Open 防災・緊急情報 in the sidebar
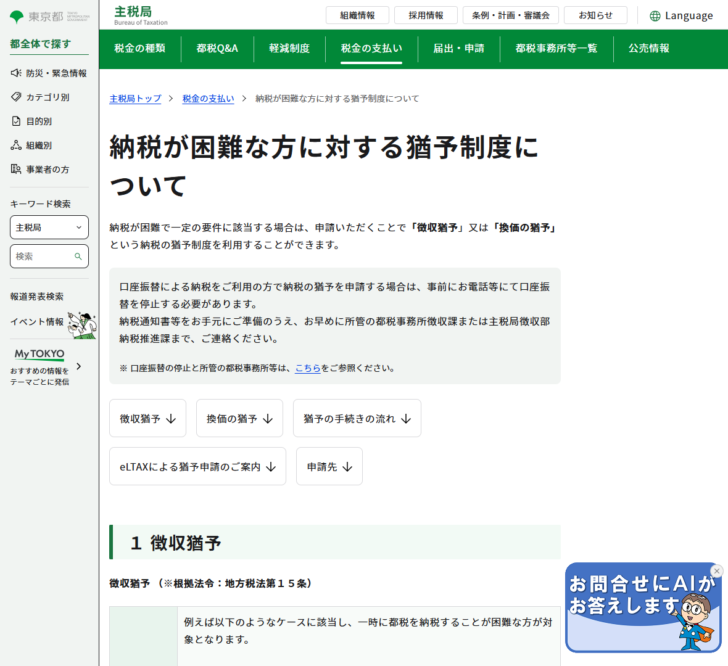 click(x=49, y=73)
